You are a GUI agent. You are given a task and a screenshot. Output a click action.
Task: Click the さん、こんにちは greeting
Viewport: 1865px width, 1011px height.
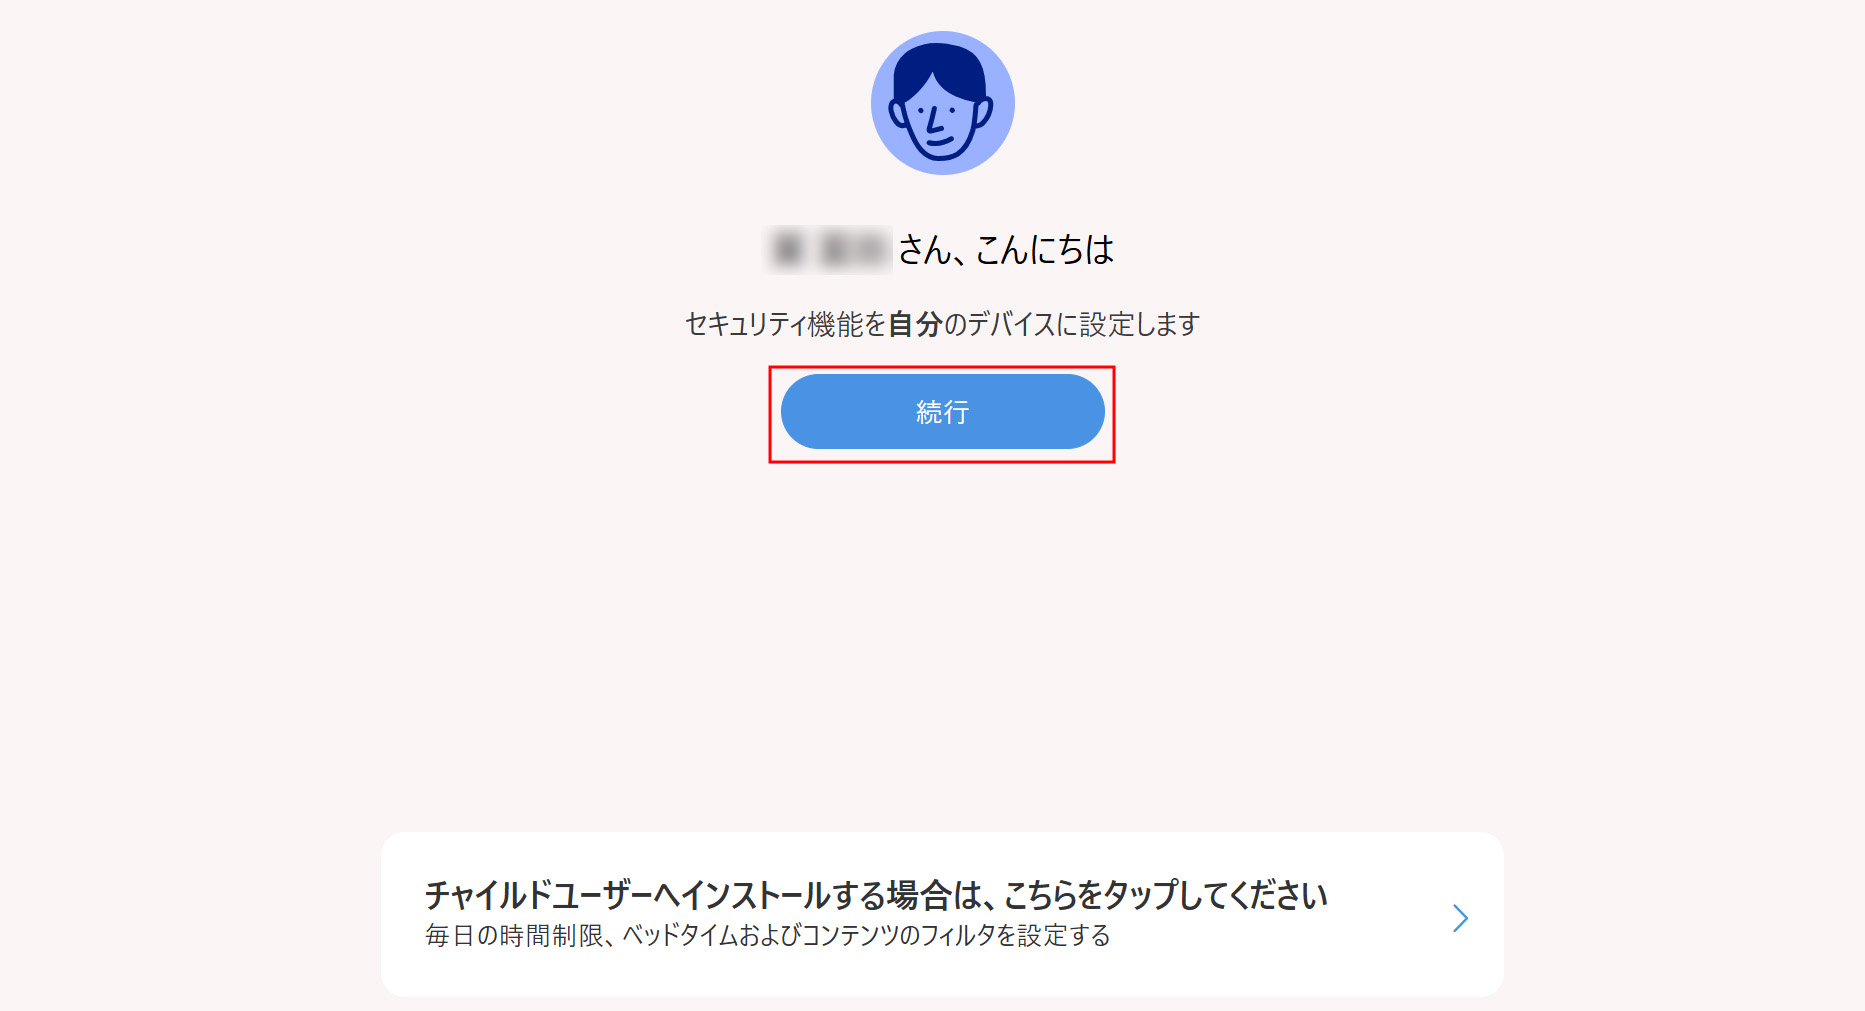pos(1006,250)
